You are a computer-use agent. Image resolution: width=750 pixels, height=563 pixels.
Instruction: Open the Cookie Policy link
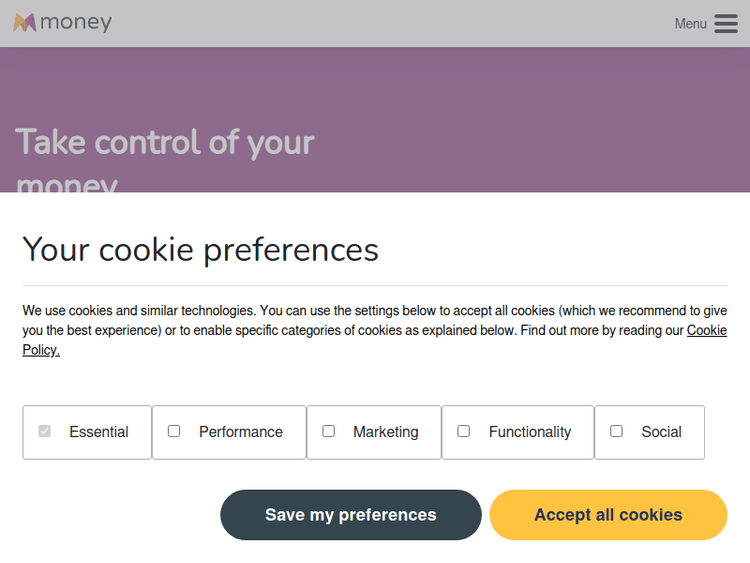[x=706, y=330]
